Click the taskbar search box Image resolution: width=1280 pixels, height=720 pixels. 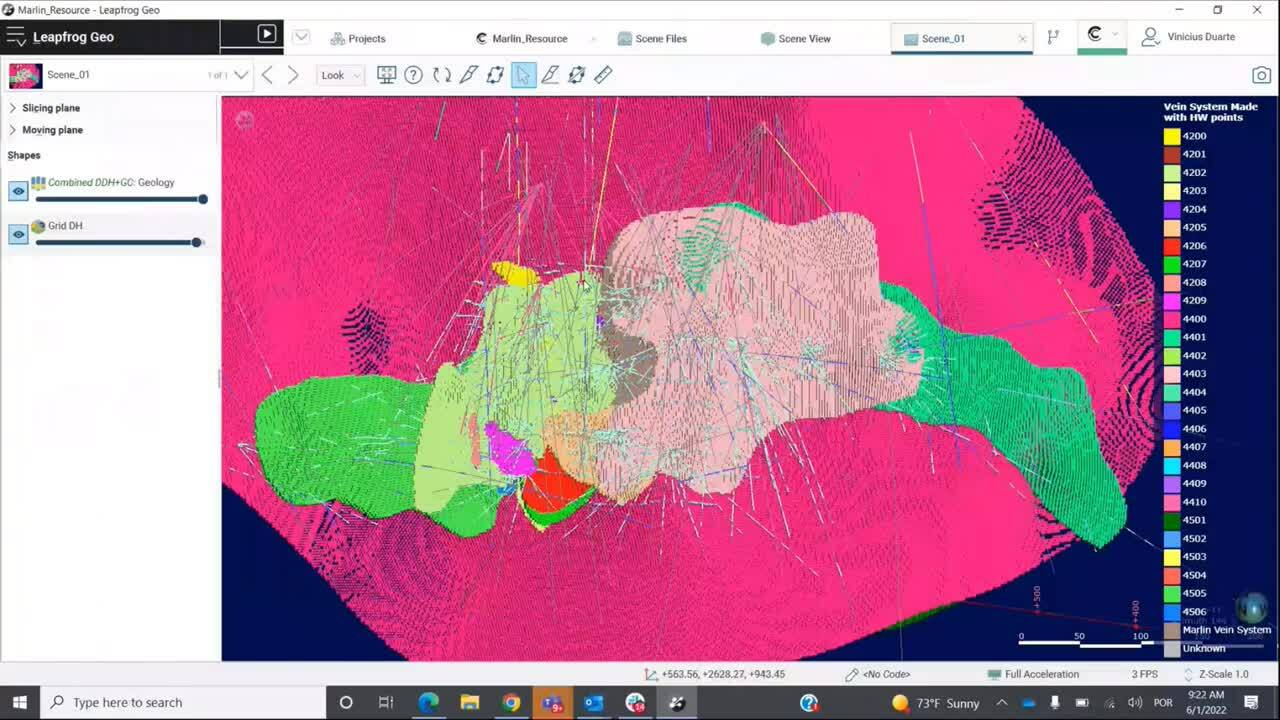pyautogui.click(x=182, y=702)
